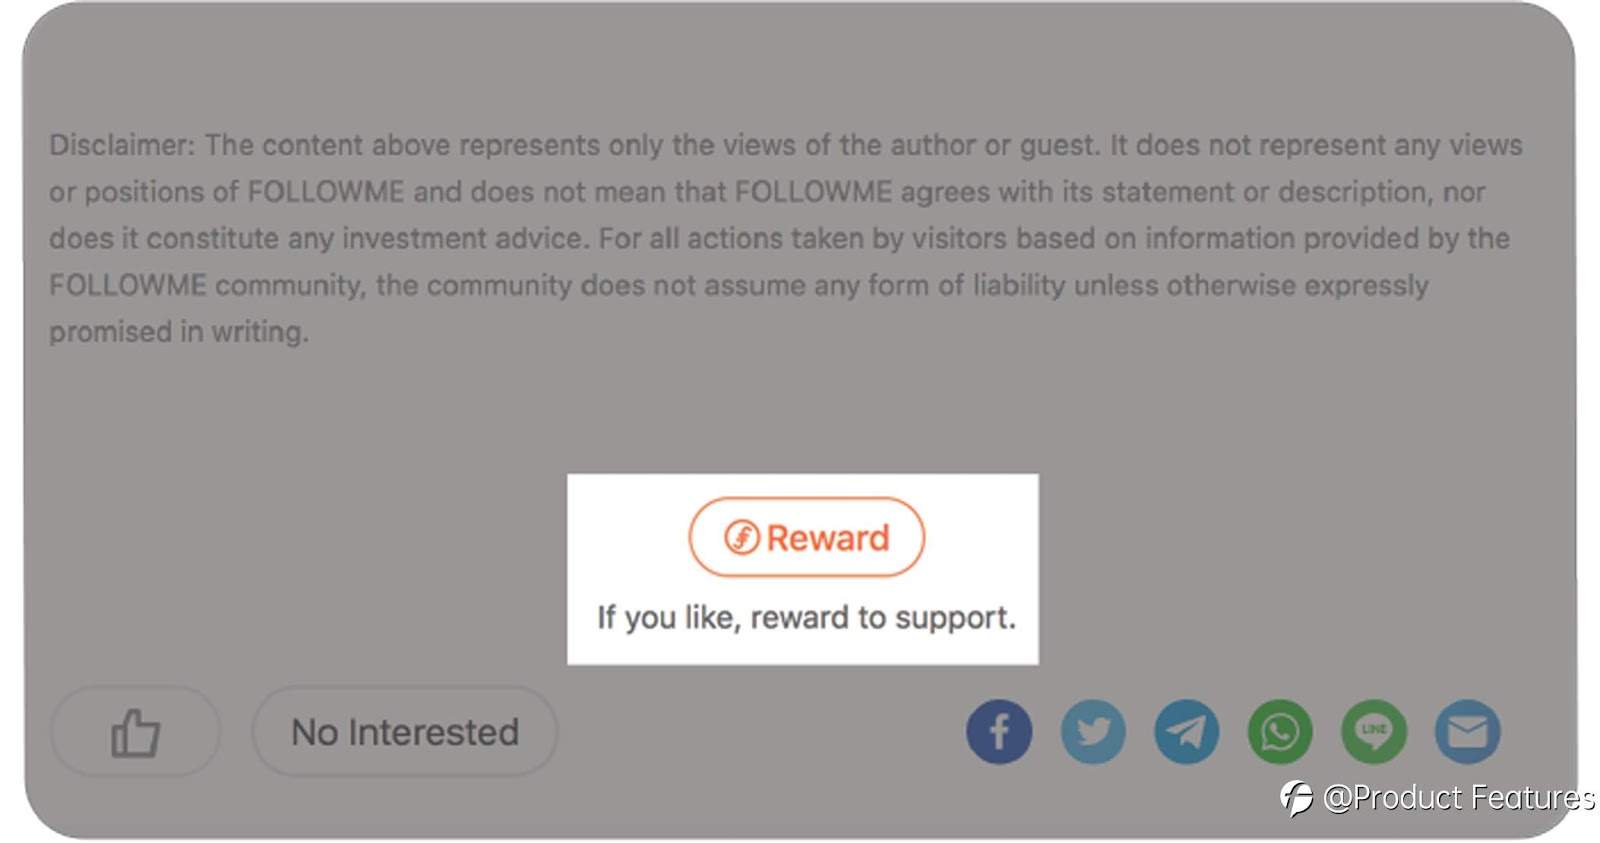The height and width of the screenshot is (843, 1600).
Task: Share via the green LINE icon
Action: 1374,732
